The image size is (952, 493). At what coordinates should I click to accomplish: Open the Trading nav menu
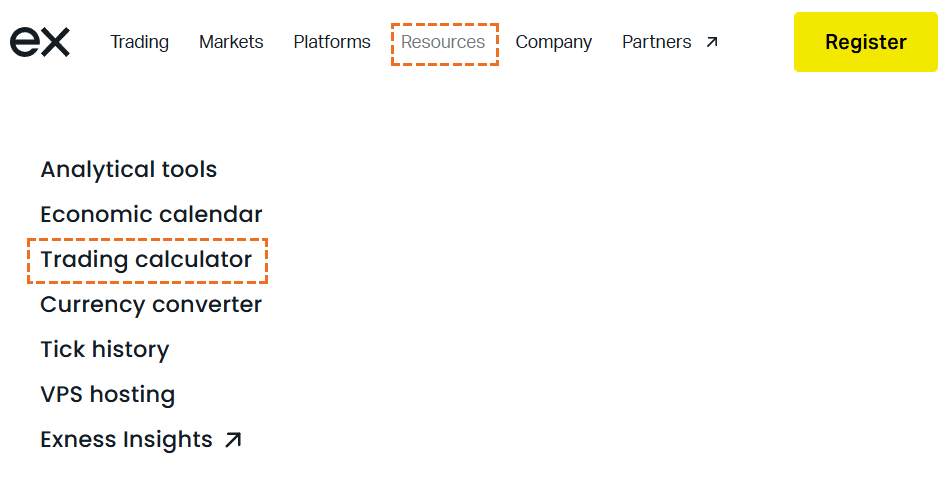(140, 42)
